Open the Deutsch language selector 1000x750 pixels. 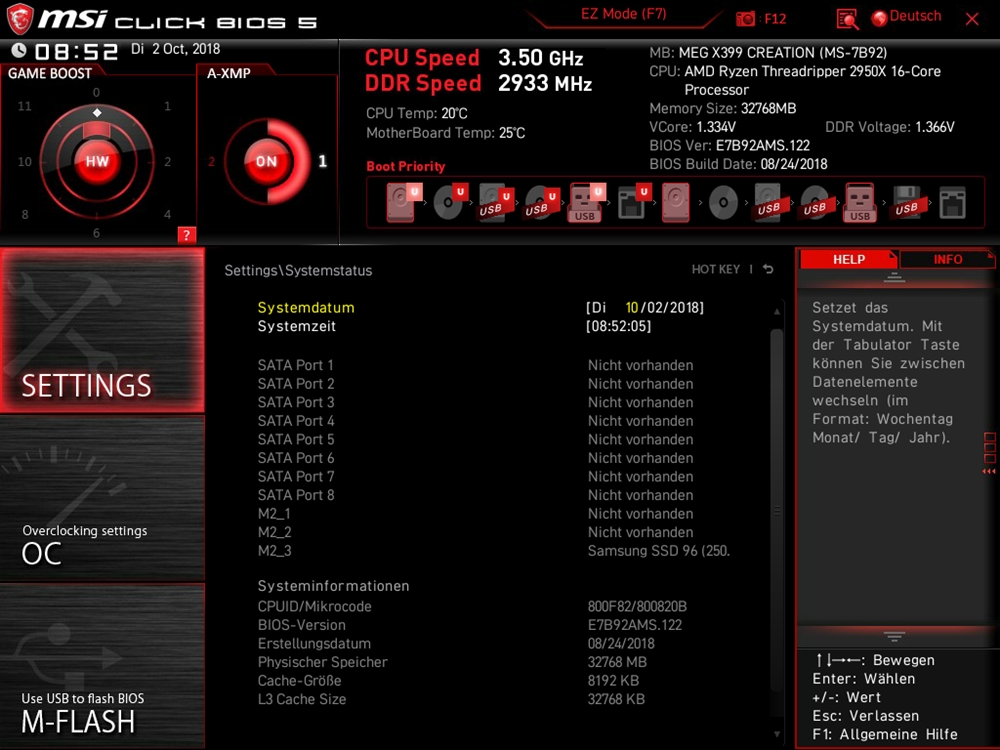[x=907, y=17]
